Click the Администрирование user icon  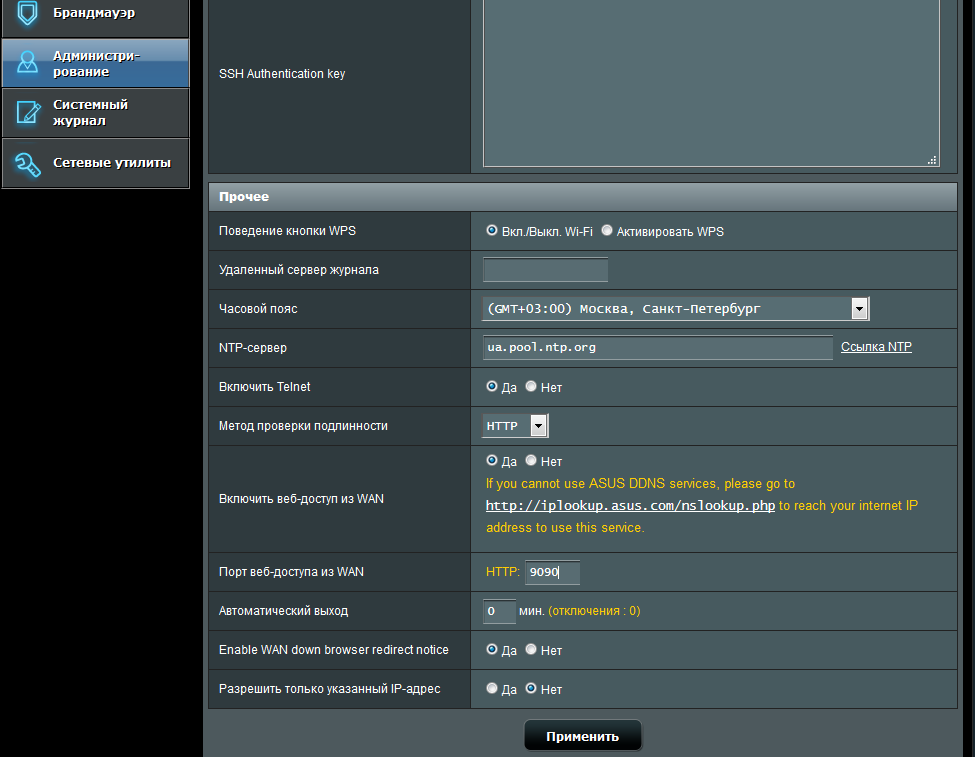tap(27, 62)
